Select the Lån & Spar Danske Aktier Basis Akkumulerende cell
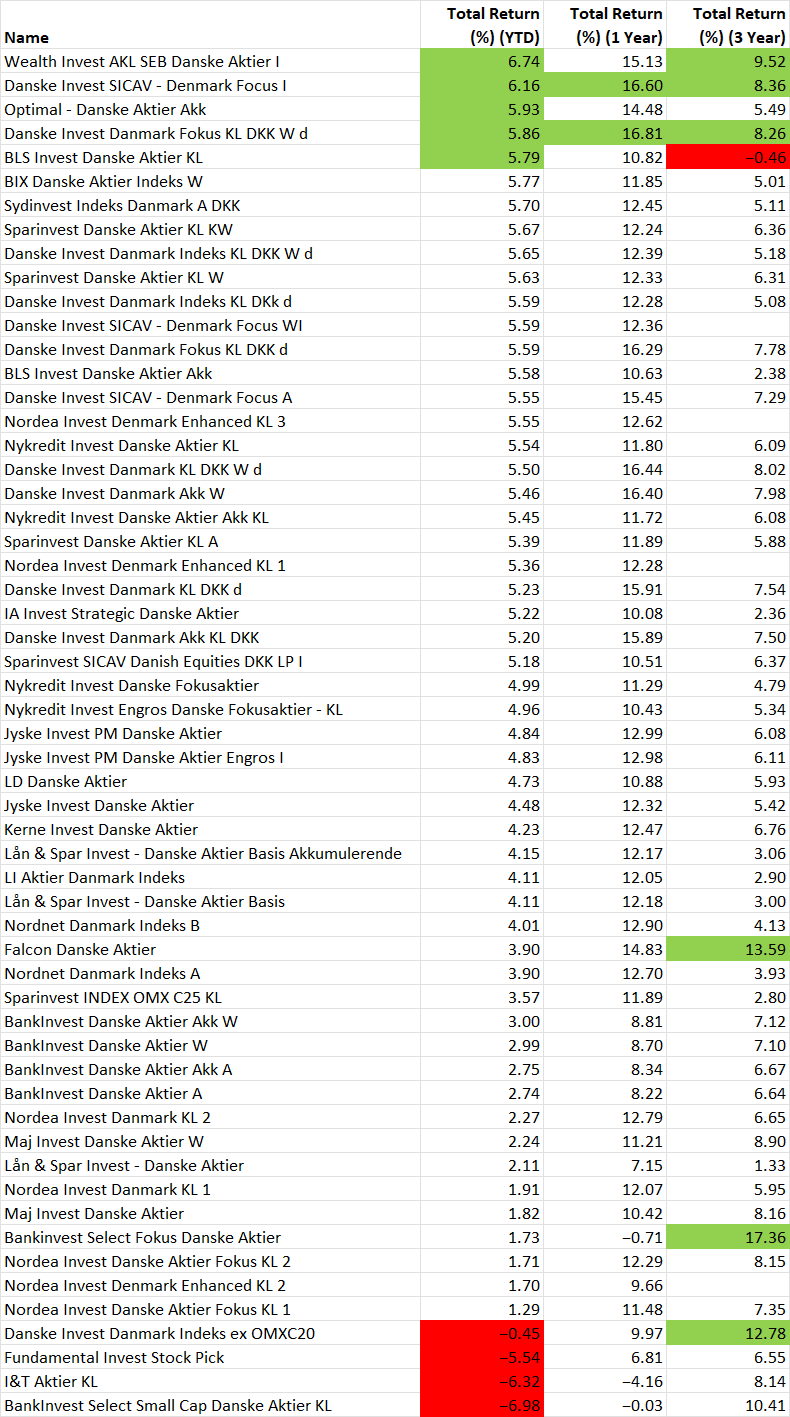The image size is (790, 1417). [211, 853]
